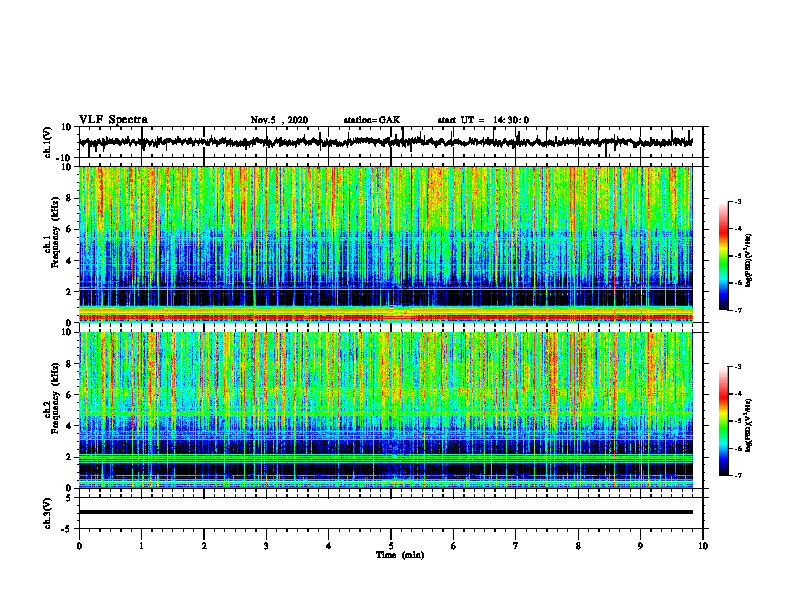This screenshot has width=792, height=612.
Task: Select the ch.2 colorbar log(PSD) label
Action: 749,425
